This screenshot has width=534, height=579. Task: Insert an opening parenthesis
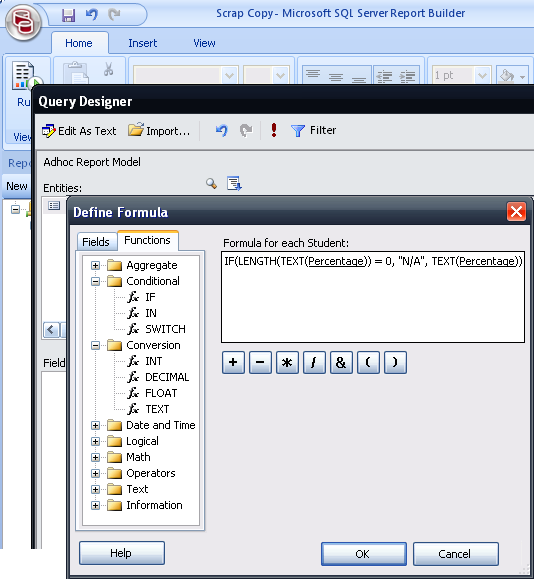click(368, 362)
